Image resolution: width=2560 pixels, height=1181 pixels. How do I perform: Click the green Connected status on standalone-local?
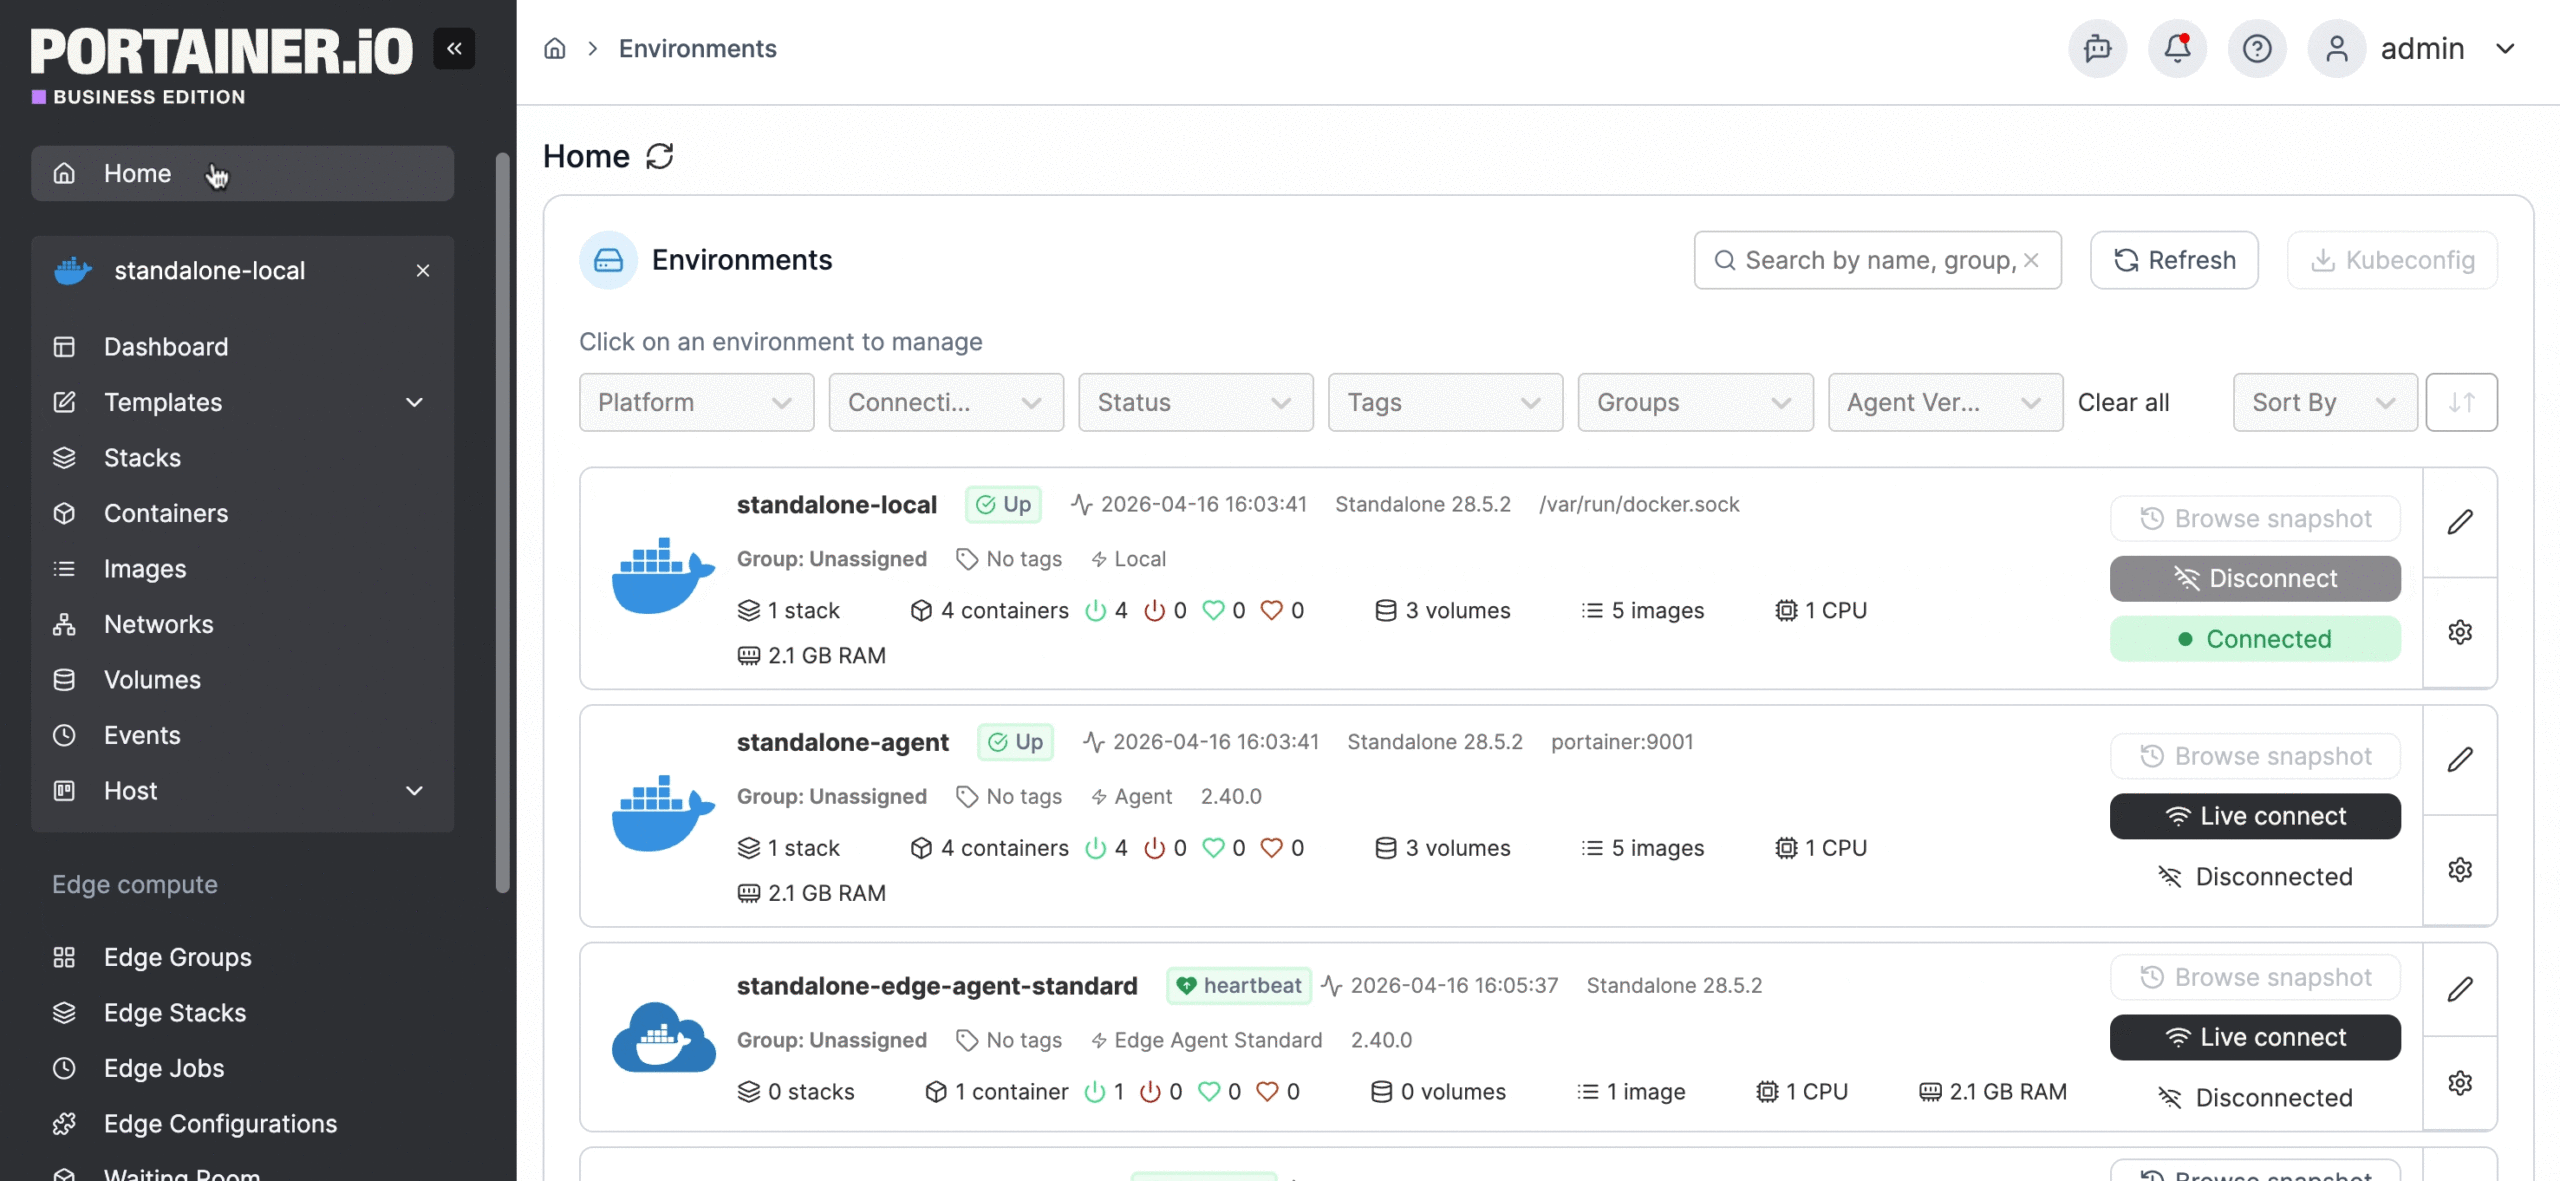tap(2255, 638)
